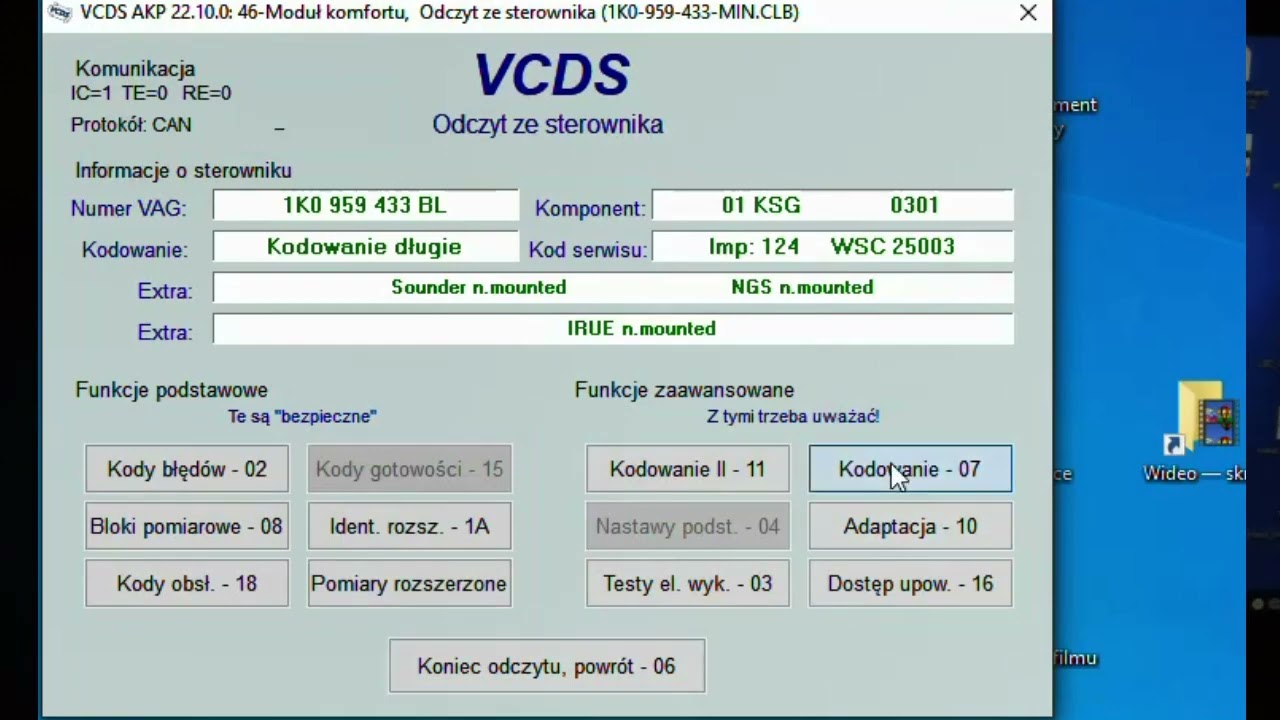Click the VCDS title bar app icon
1280x720 pixels.
[61, 13]
